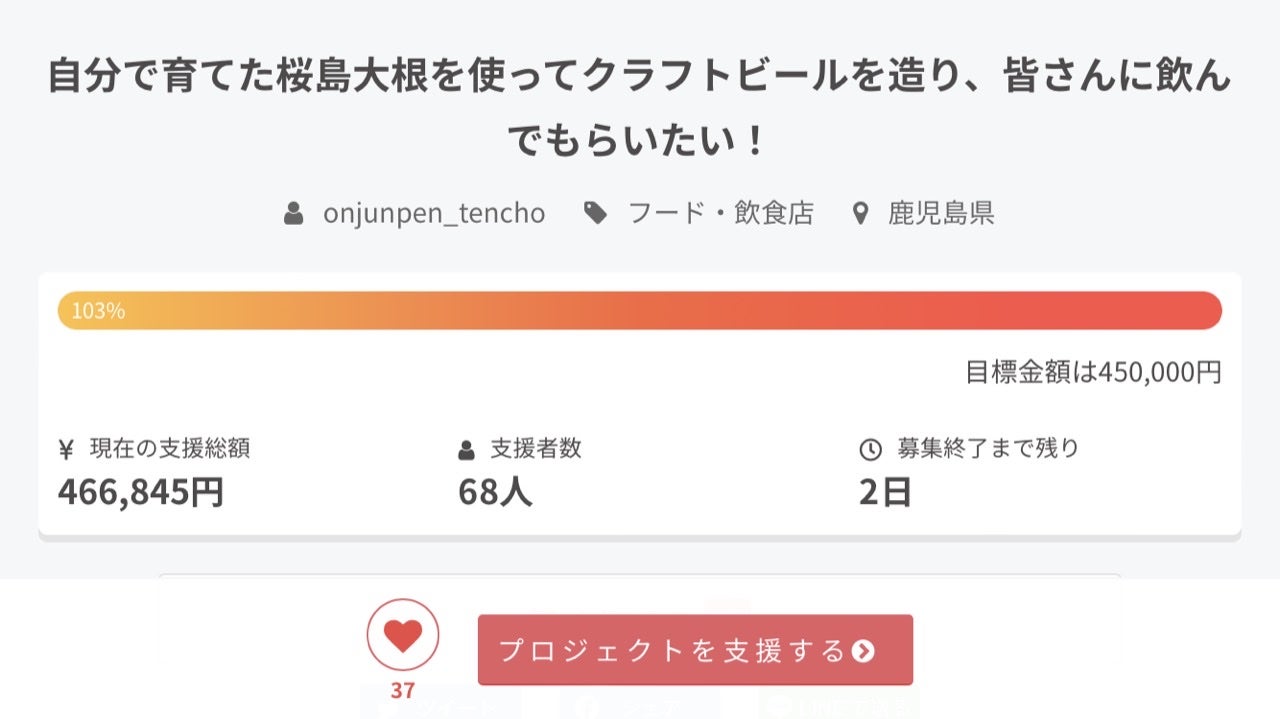The width and height of the screenshot is (1280, 719).
Task: Click the 68人 supporter count
Action: coord(495,492)
